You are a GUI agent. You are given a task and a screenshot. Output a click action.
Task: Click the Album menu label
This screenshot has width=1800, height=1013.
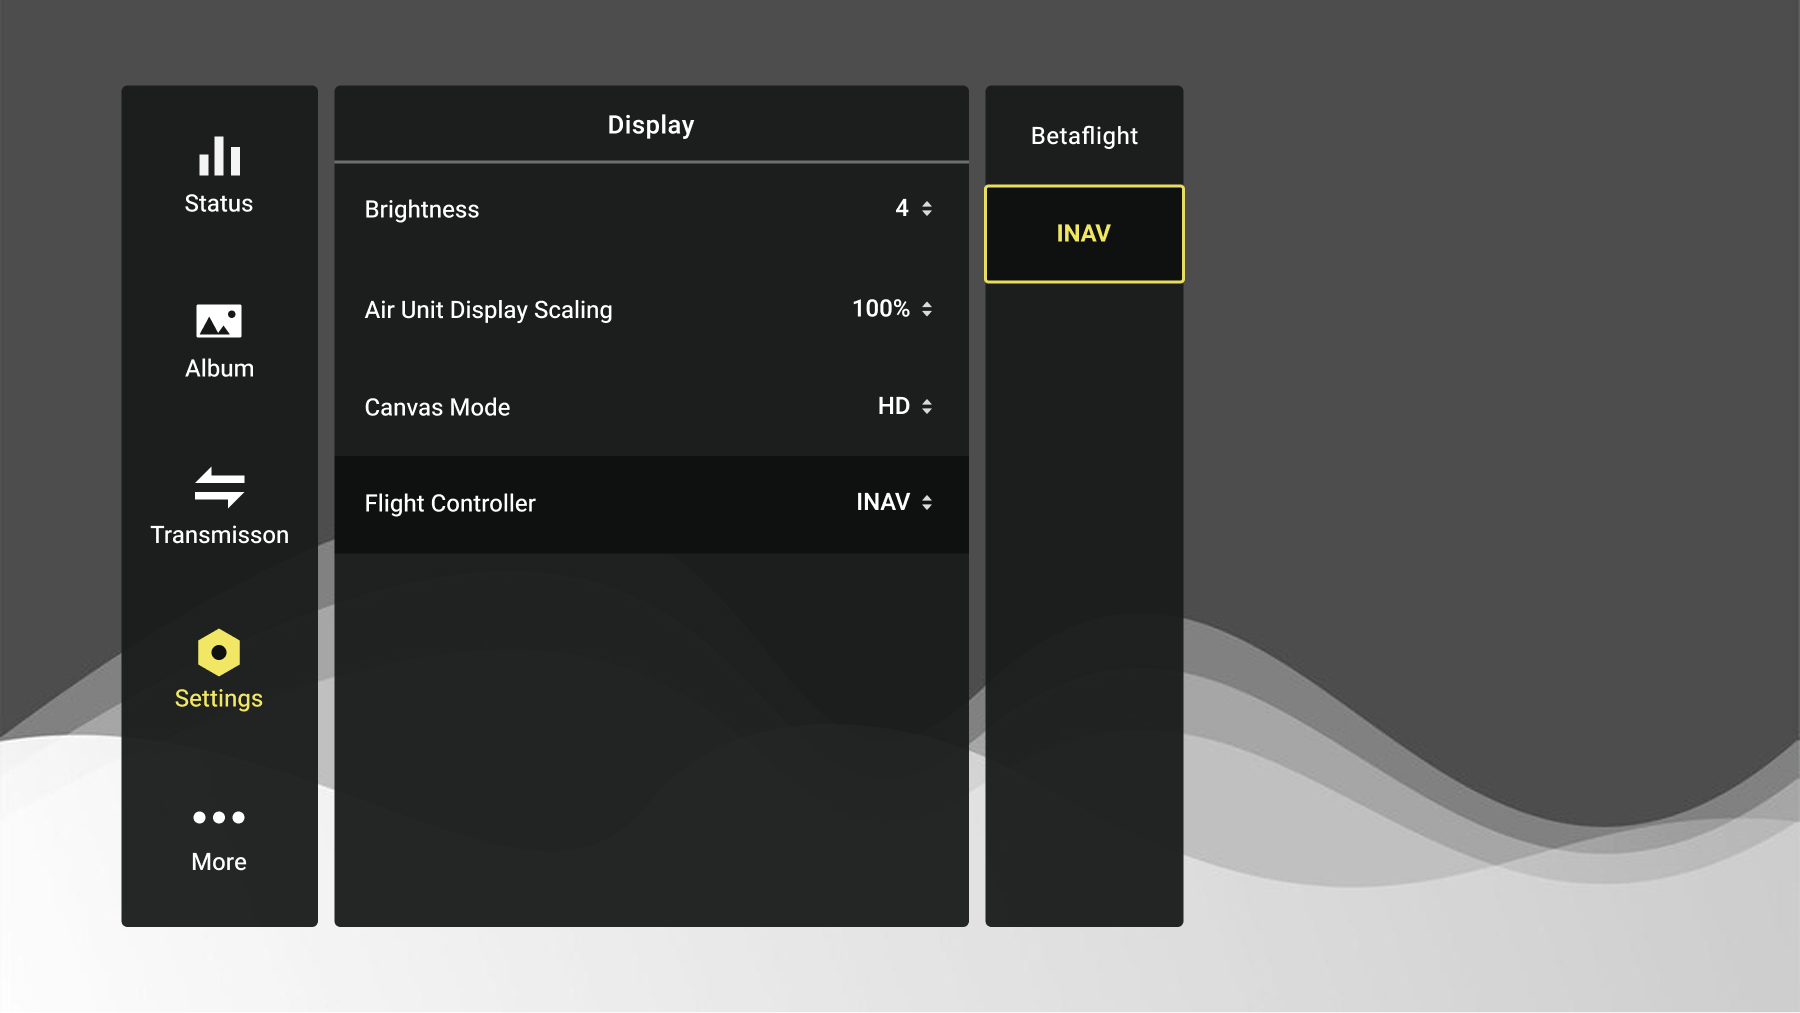click(219, 369)
